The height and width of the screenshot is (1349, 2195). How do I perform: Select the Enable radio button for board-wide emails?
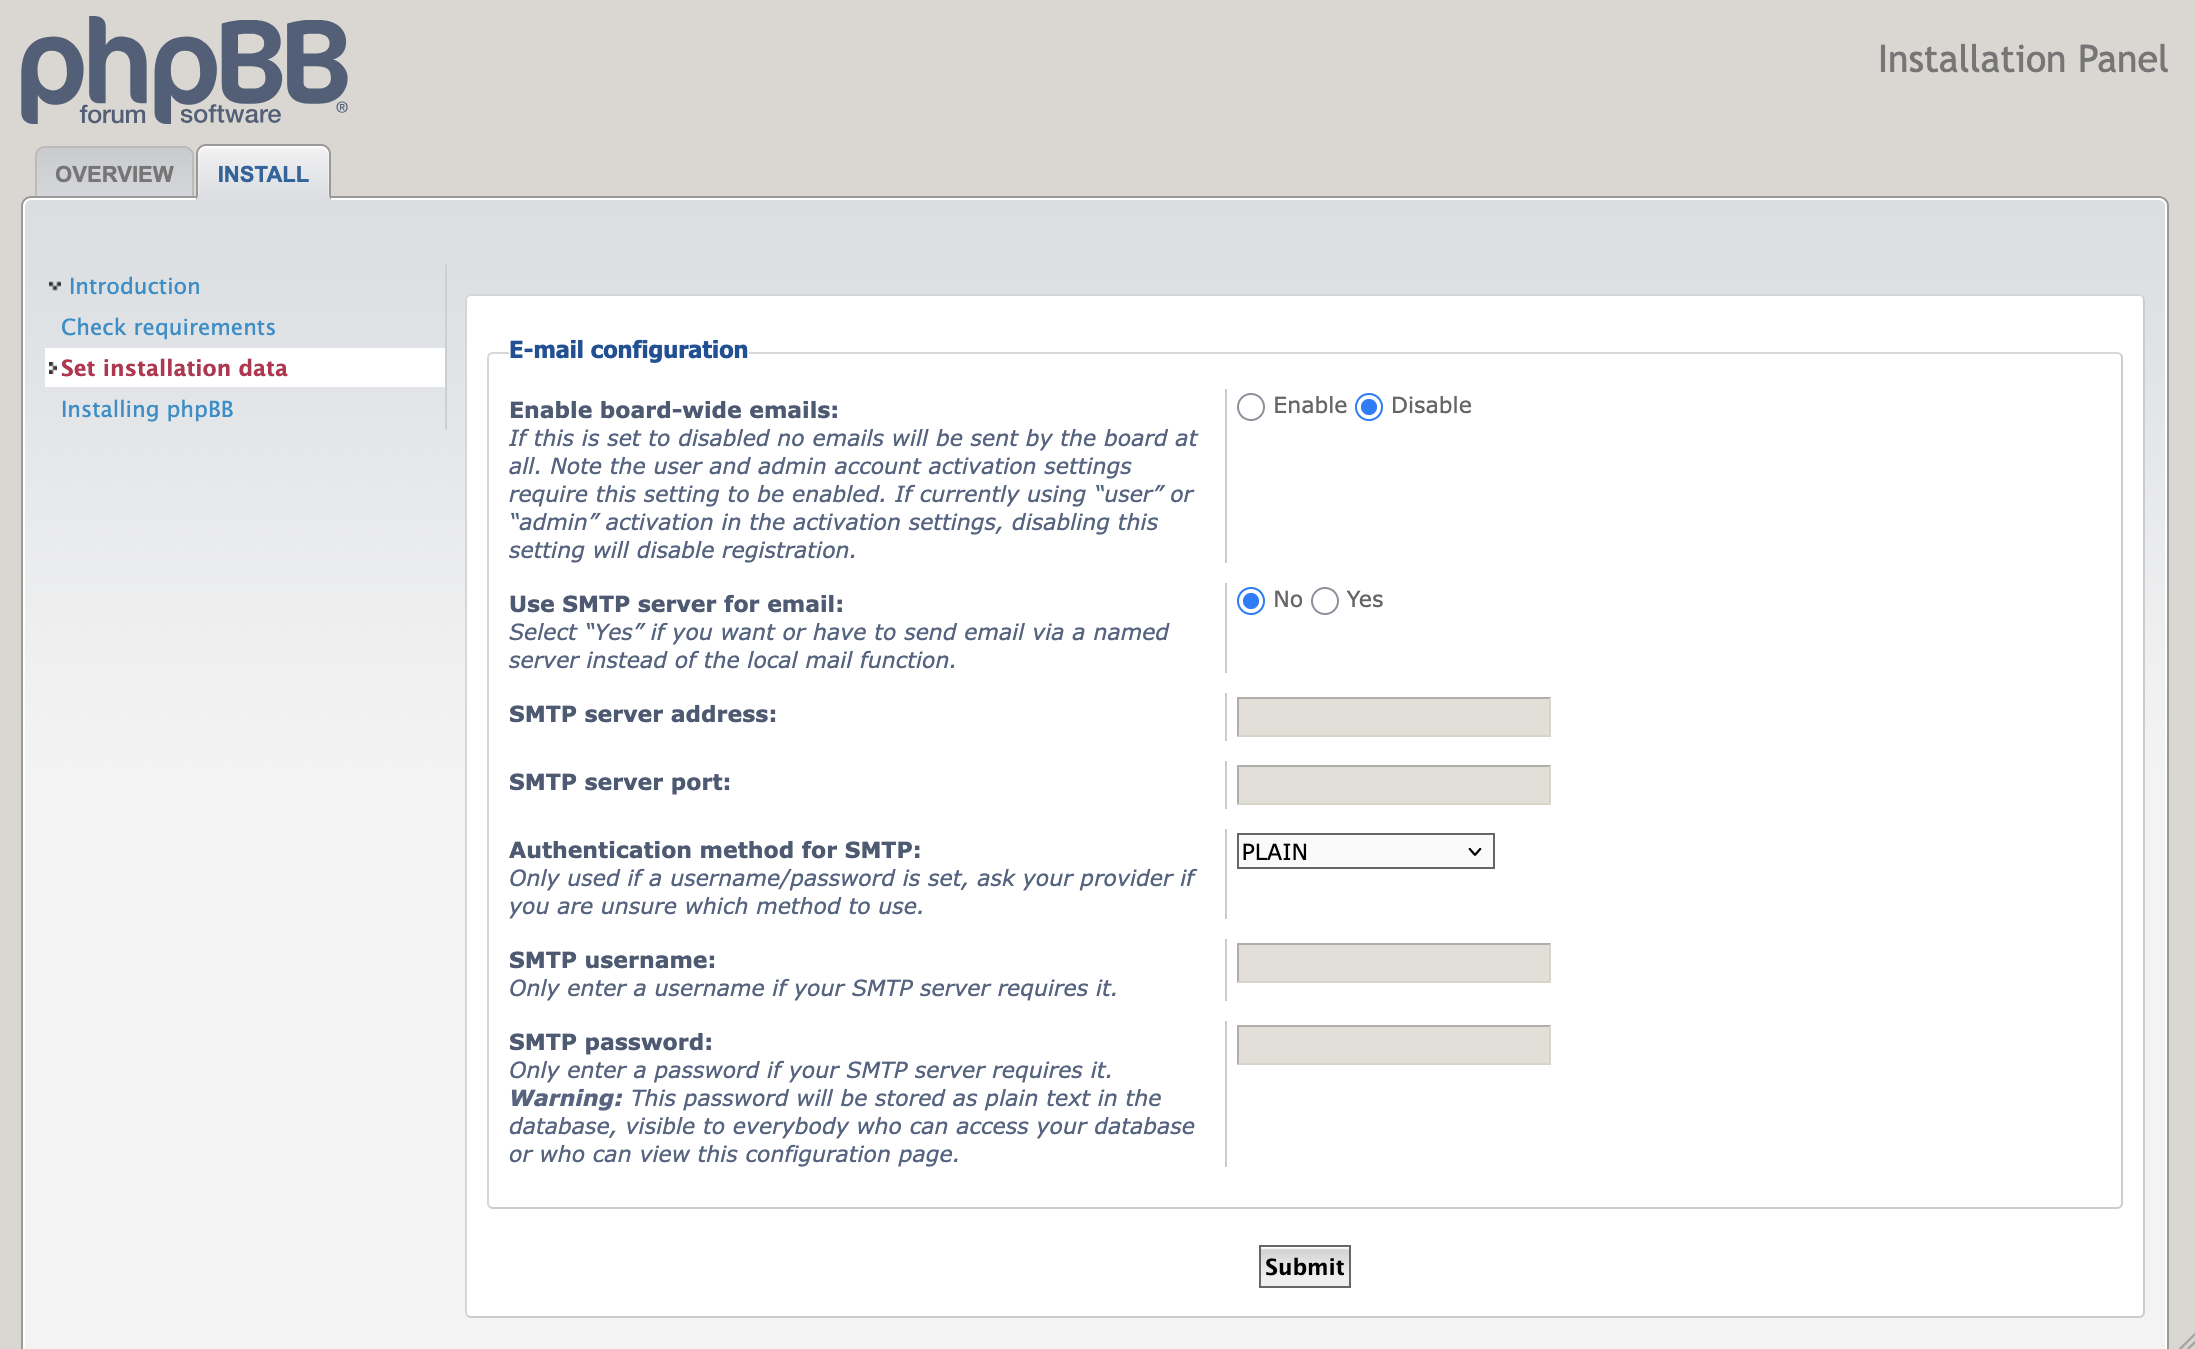point(1249,407)
